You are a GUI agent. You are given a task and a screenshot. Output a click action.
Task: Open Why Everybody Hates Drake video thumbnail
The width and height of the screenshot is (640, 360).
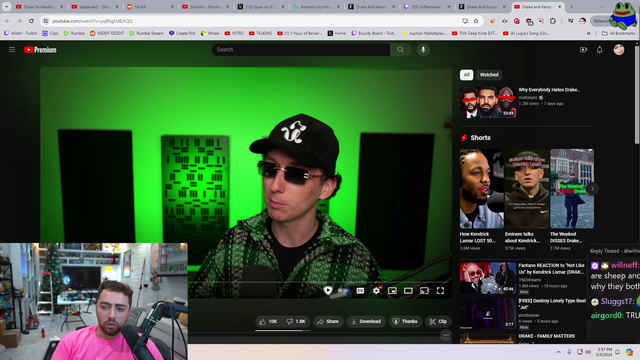[x=488, y=102]
